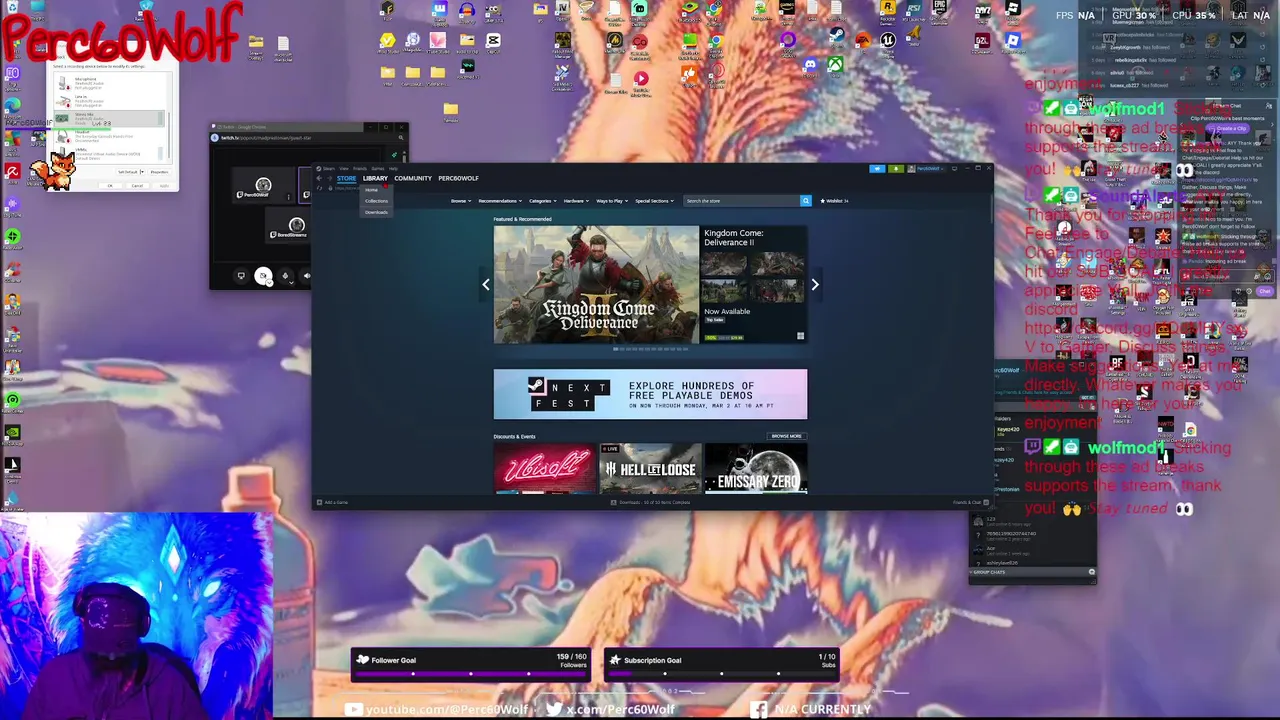1280x720 pixels.
Task: Open the blue announcements button in Steam
Action: (877, 169)
